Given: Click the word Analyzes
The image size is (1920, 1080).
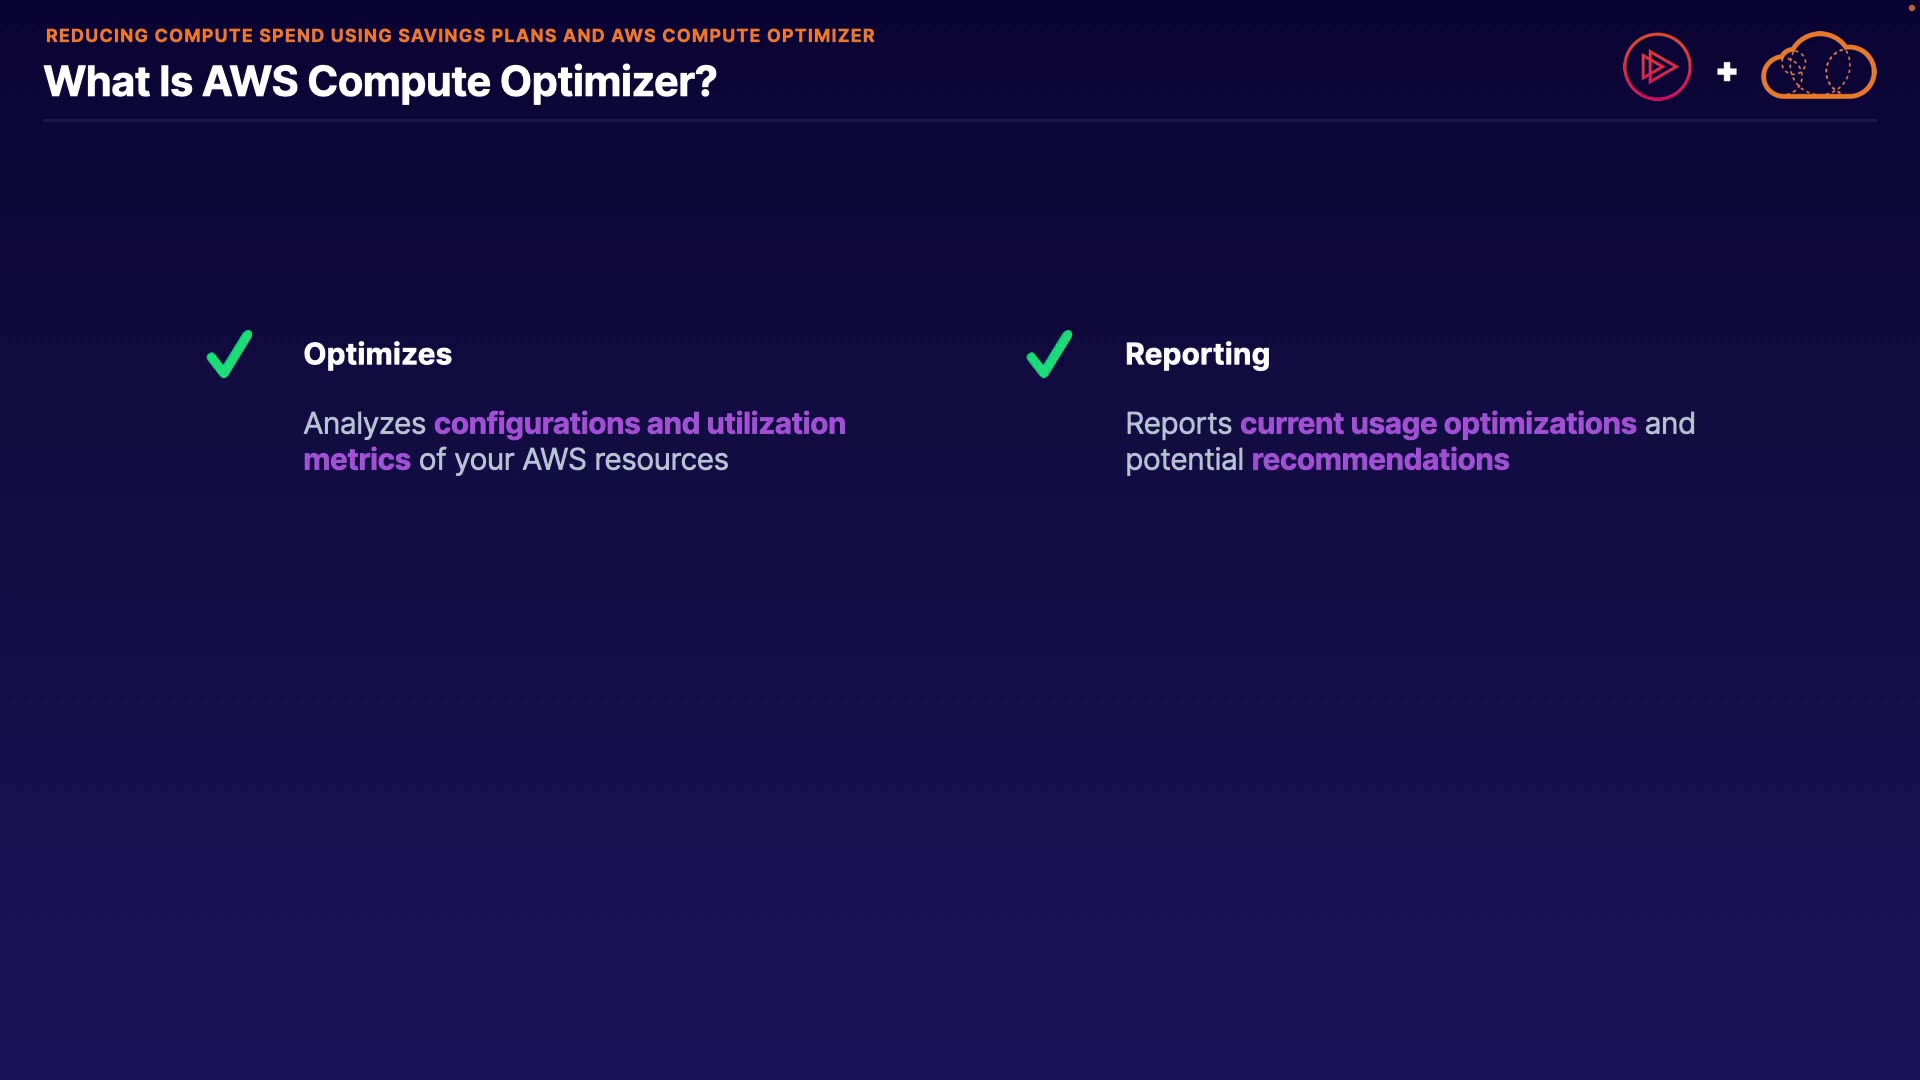Looking at the screenshot, I should [364, 423].
